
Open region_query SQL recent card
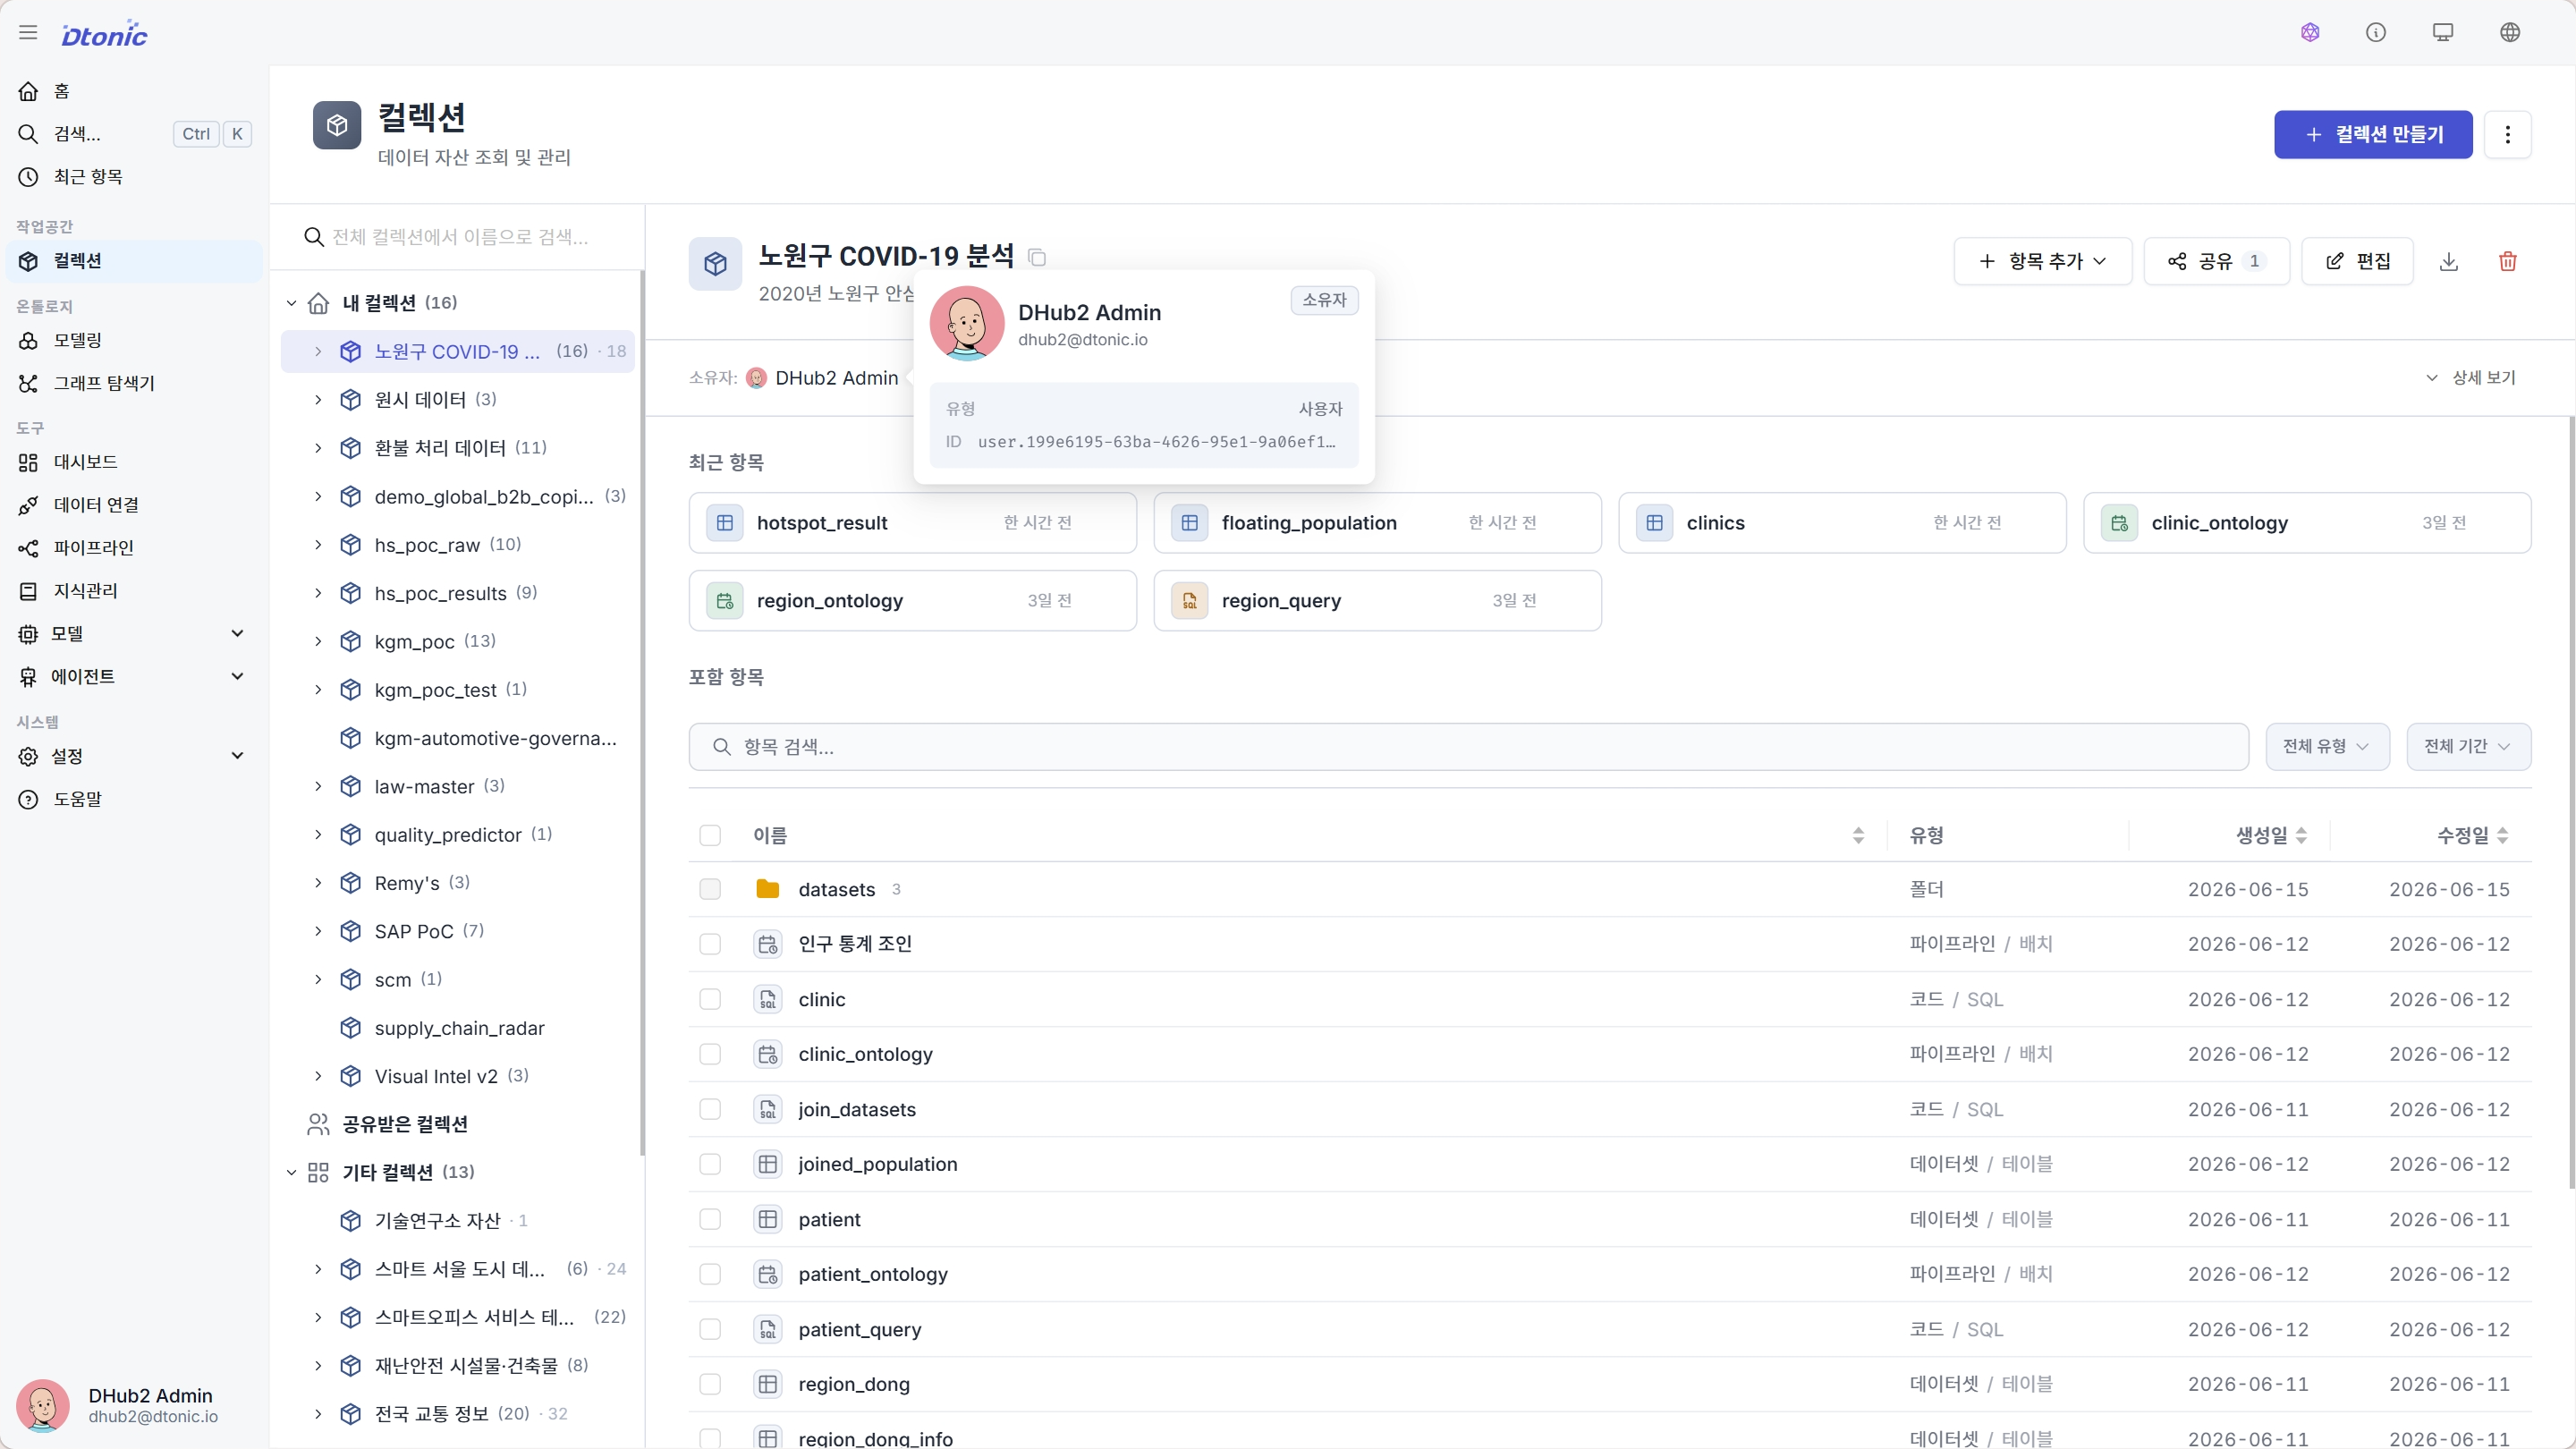coord(1377,601)
